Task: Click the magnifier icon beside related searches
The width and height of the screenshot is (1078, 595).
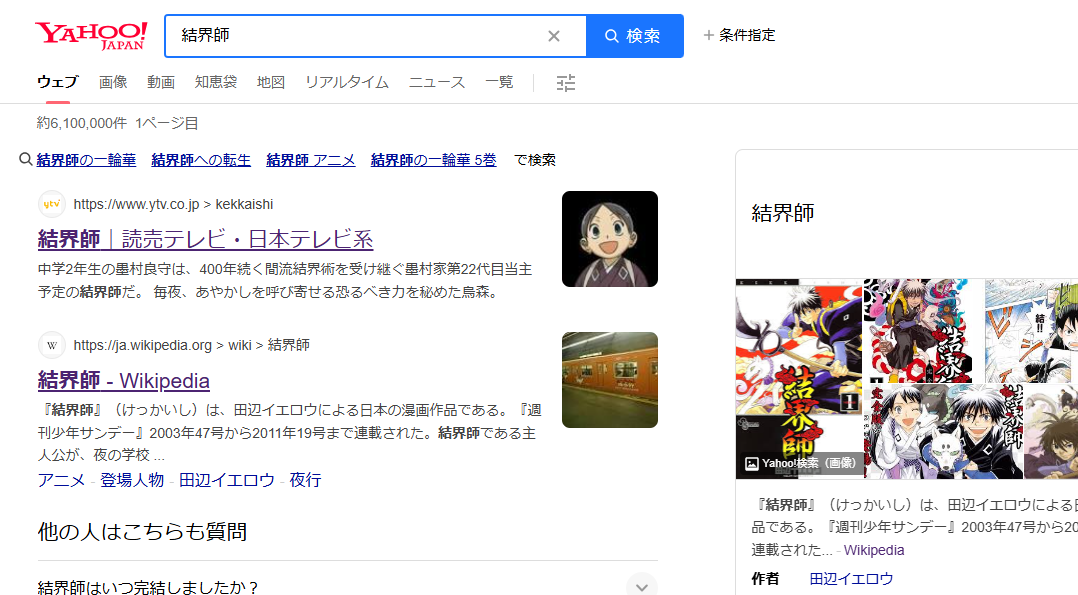Action: pos(25,160)
